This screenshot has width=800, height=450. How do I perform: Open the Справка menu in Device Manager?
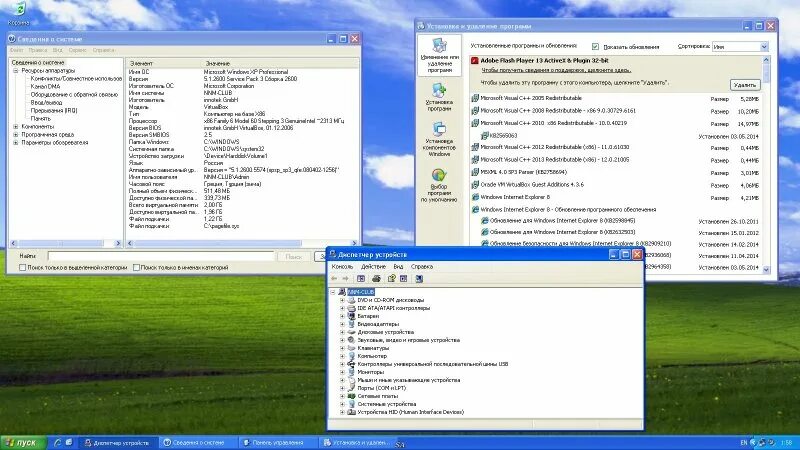(x=422, y=266)
